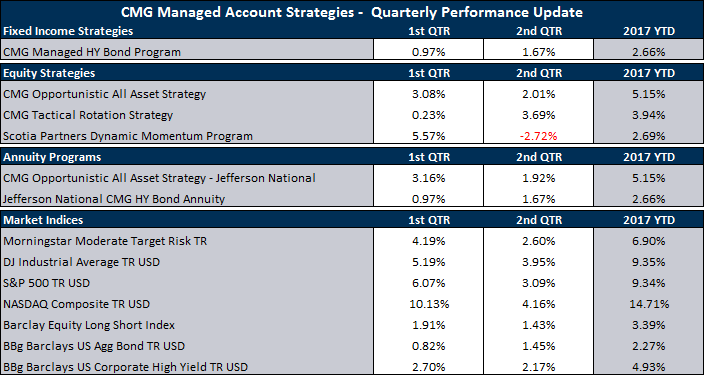Select the Fixed Income Strategies header

tap(68, 31)
